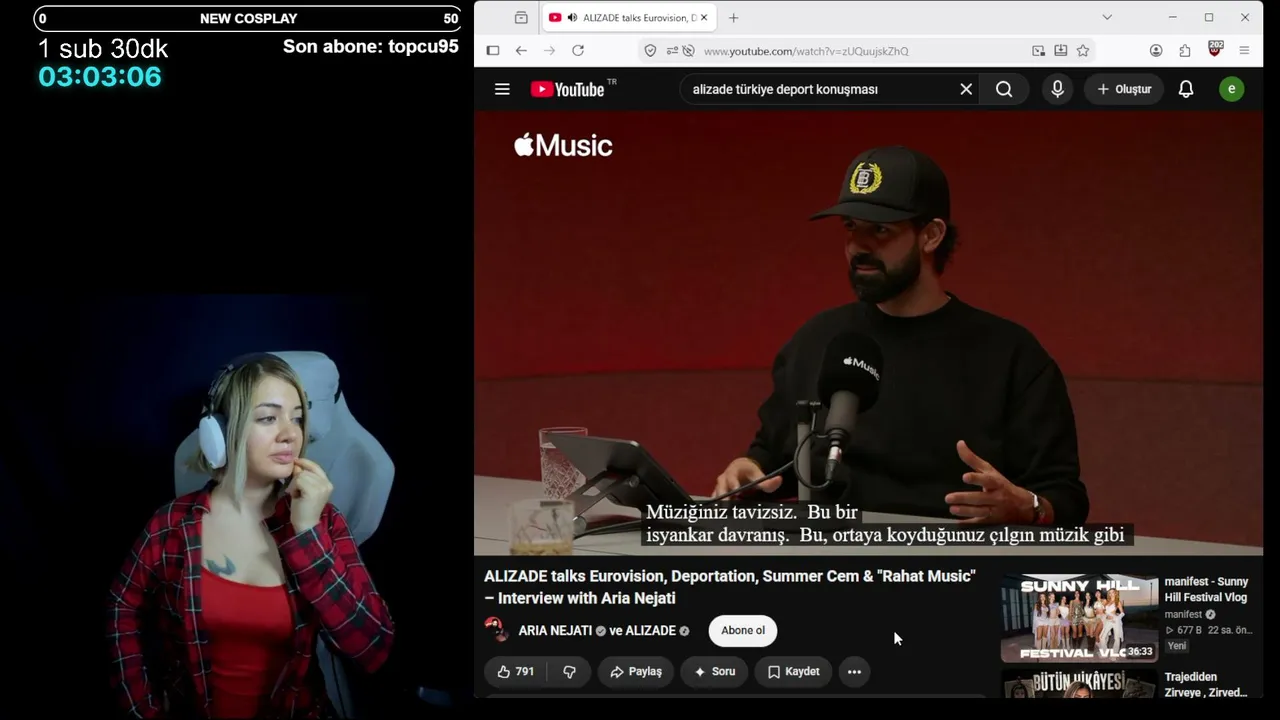Open the manifest channel name under vlog
This screenshot has width=1280, height=720.
point(1183,615)
